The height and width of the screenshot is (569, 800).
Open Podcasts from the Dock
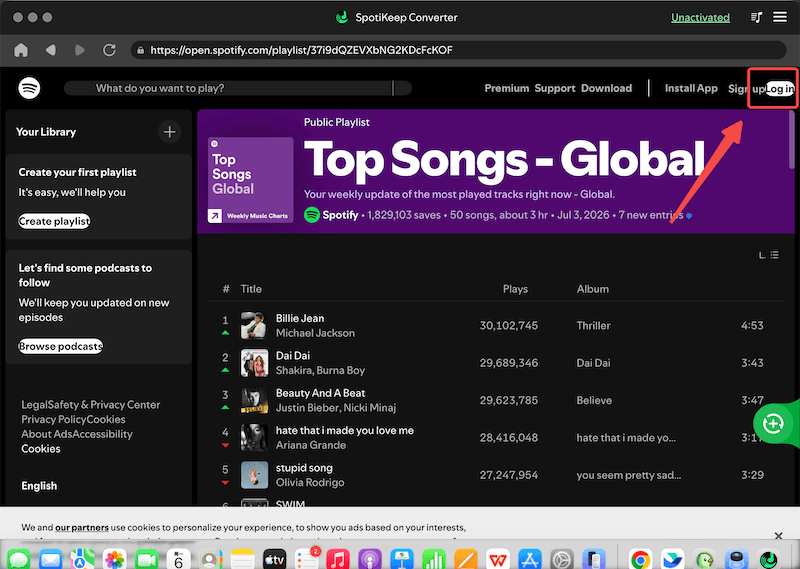click(370, 560)
